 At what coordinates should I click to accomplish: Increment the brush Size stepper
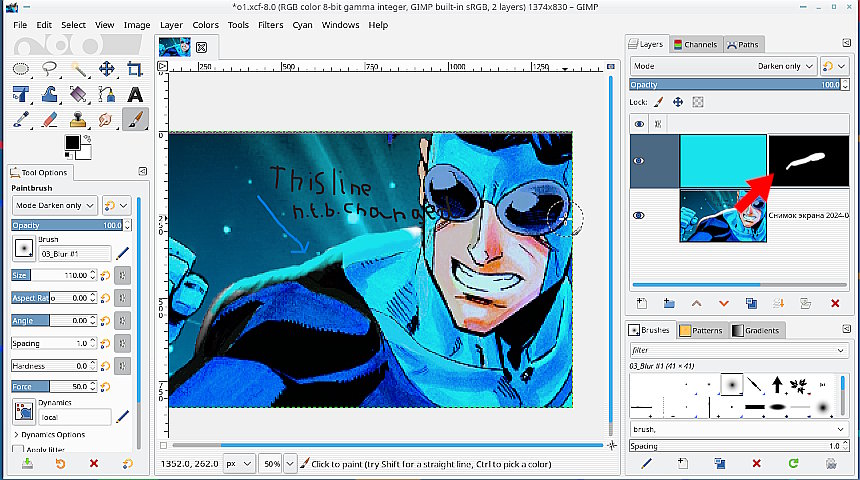(x=93, y=273)
